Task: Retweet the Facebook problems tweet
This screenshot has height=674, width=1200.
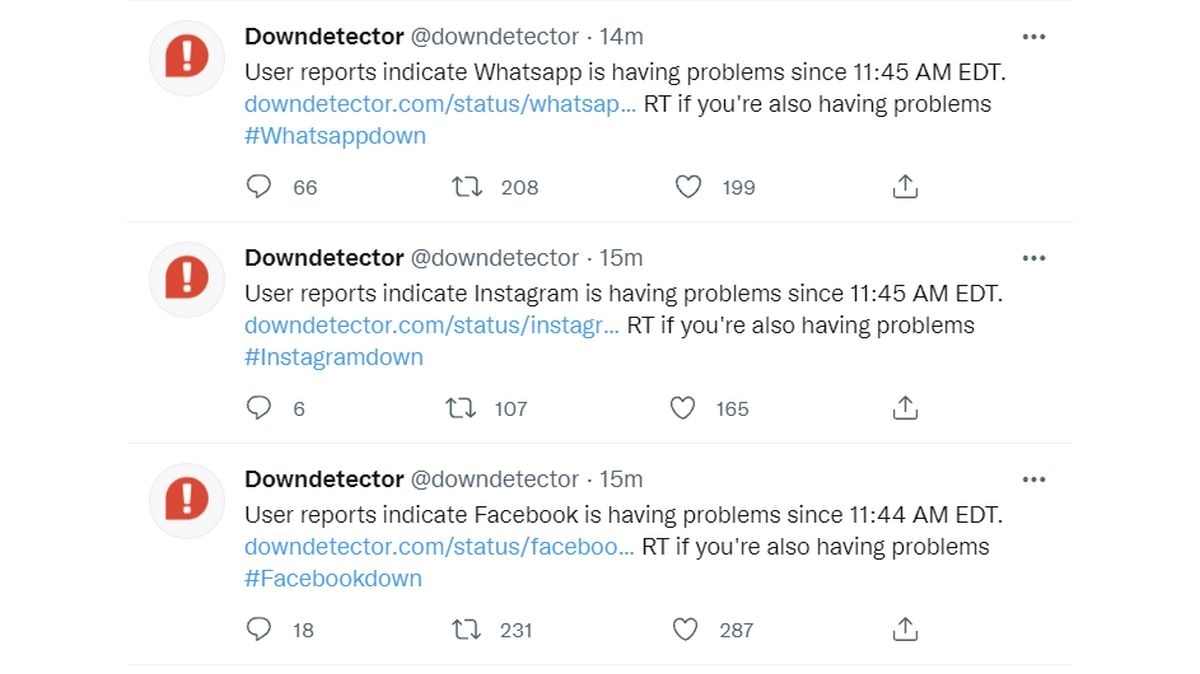Action: (465, 629)
